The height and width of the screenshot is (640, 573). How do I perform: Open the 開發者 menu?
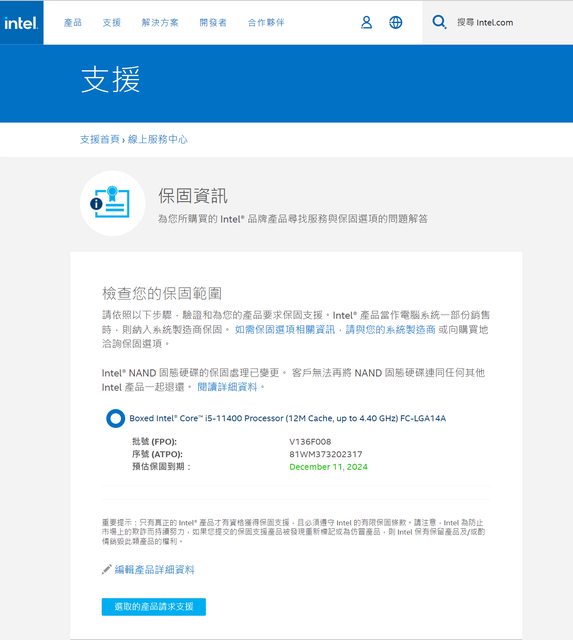(213, 22)
